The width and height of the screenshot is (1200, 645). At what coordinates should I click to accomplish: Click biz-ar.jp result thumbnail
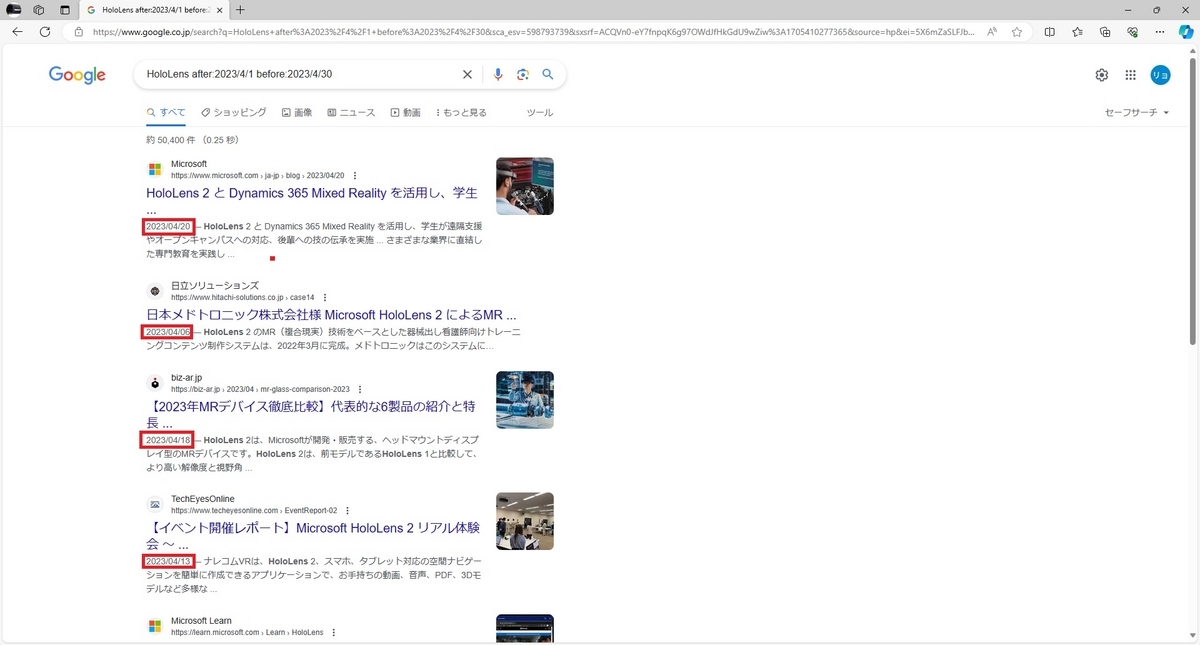(x=525, y=400)
